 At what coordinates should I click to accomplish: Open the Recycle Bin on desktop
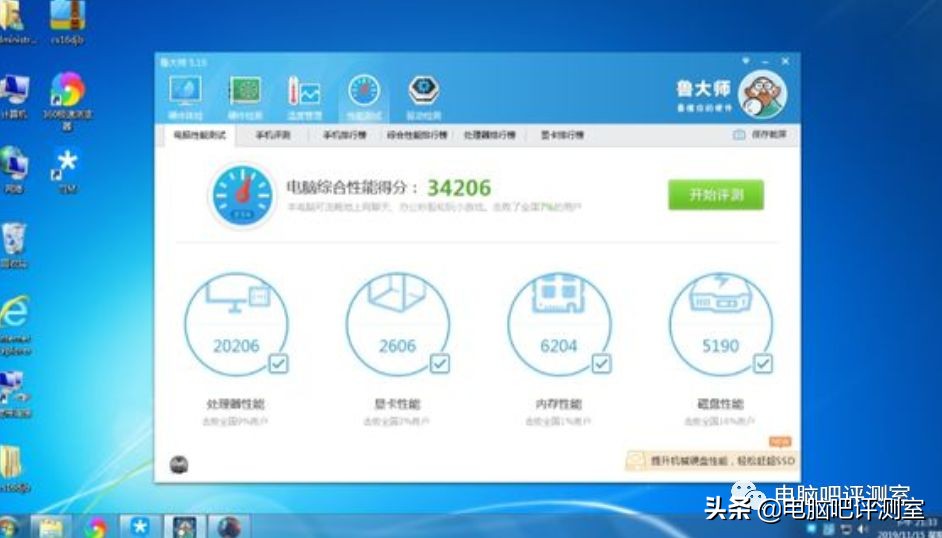coord(13,245)
